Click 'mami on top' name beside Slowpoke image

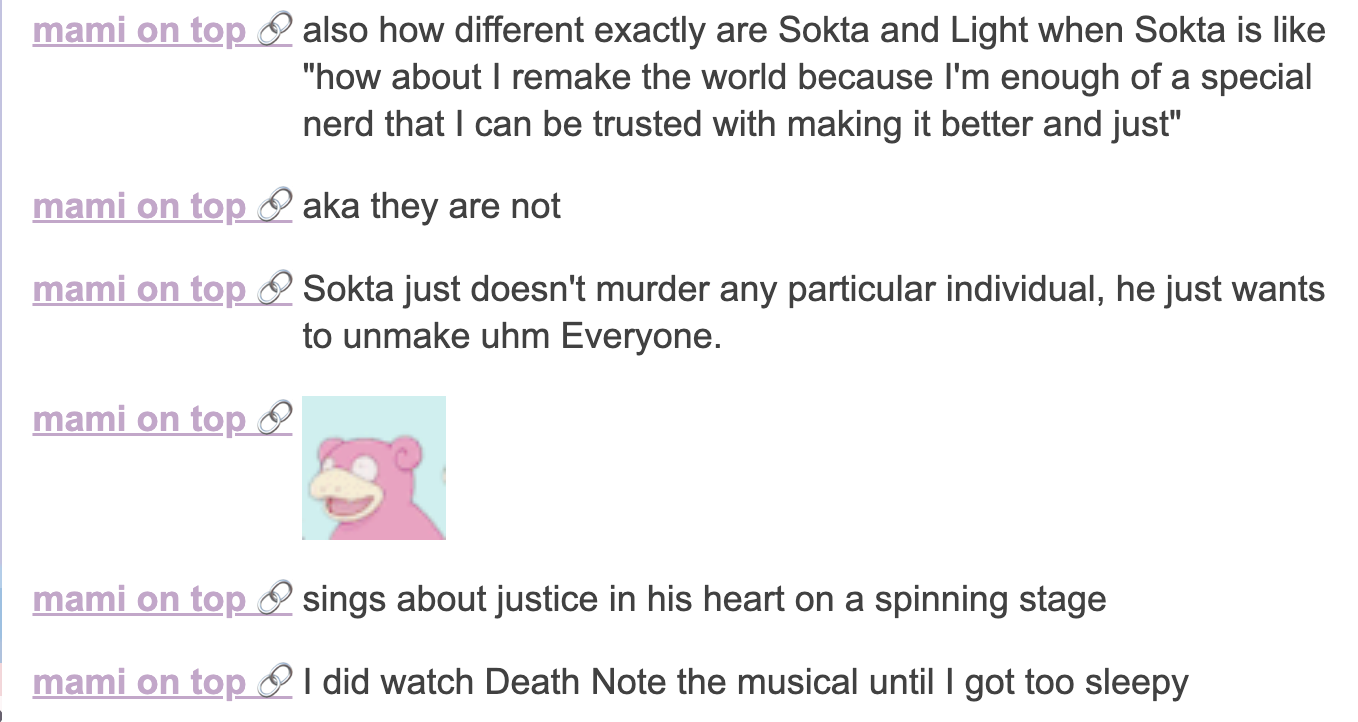(139, 419)
